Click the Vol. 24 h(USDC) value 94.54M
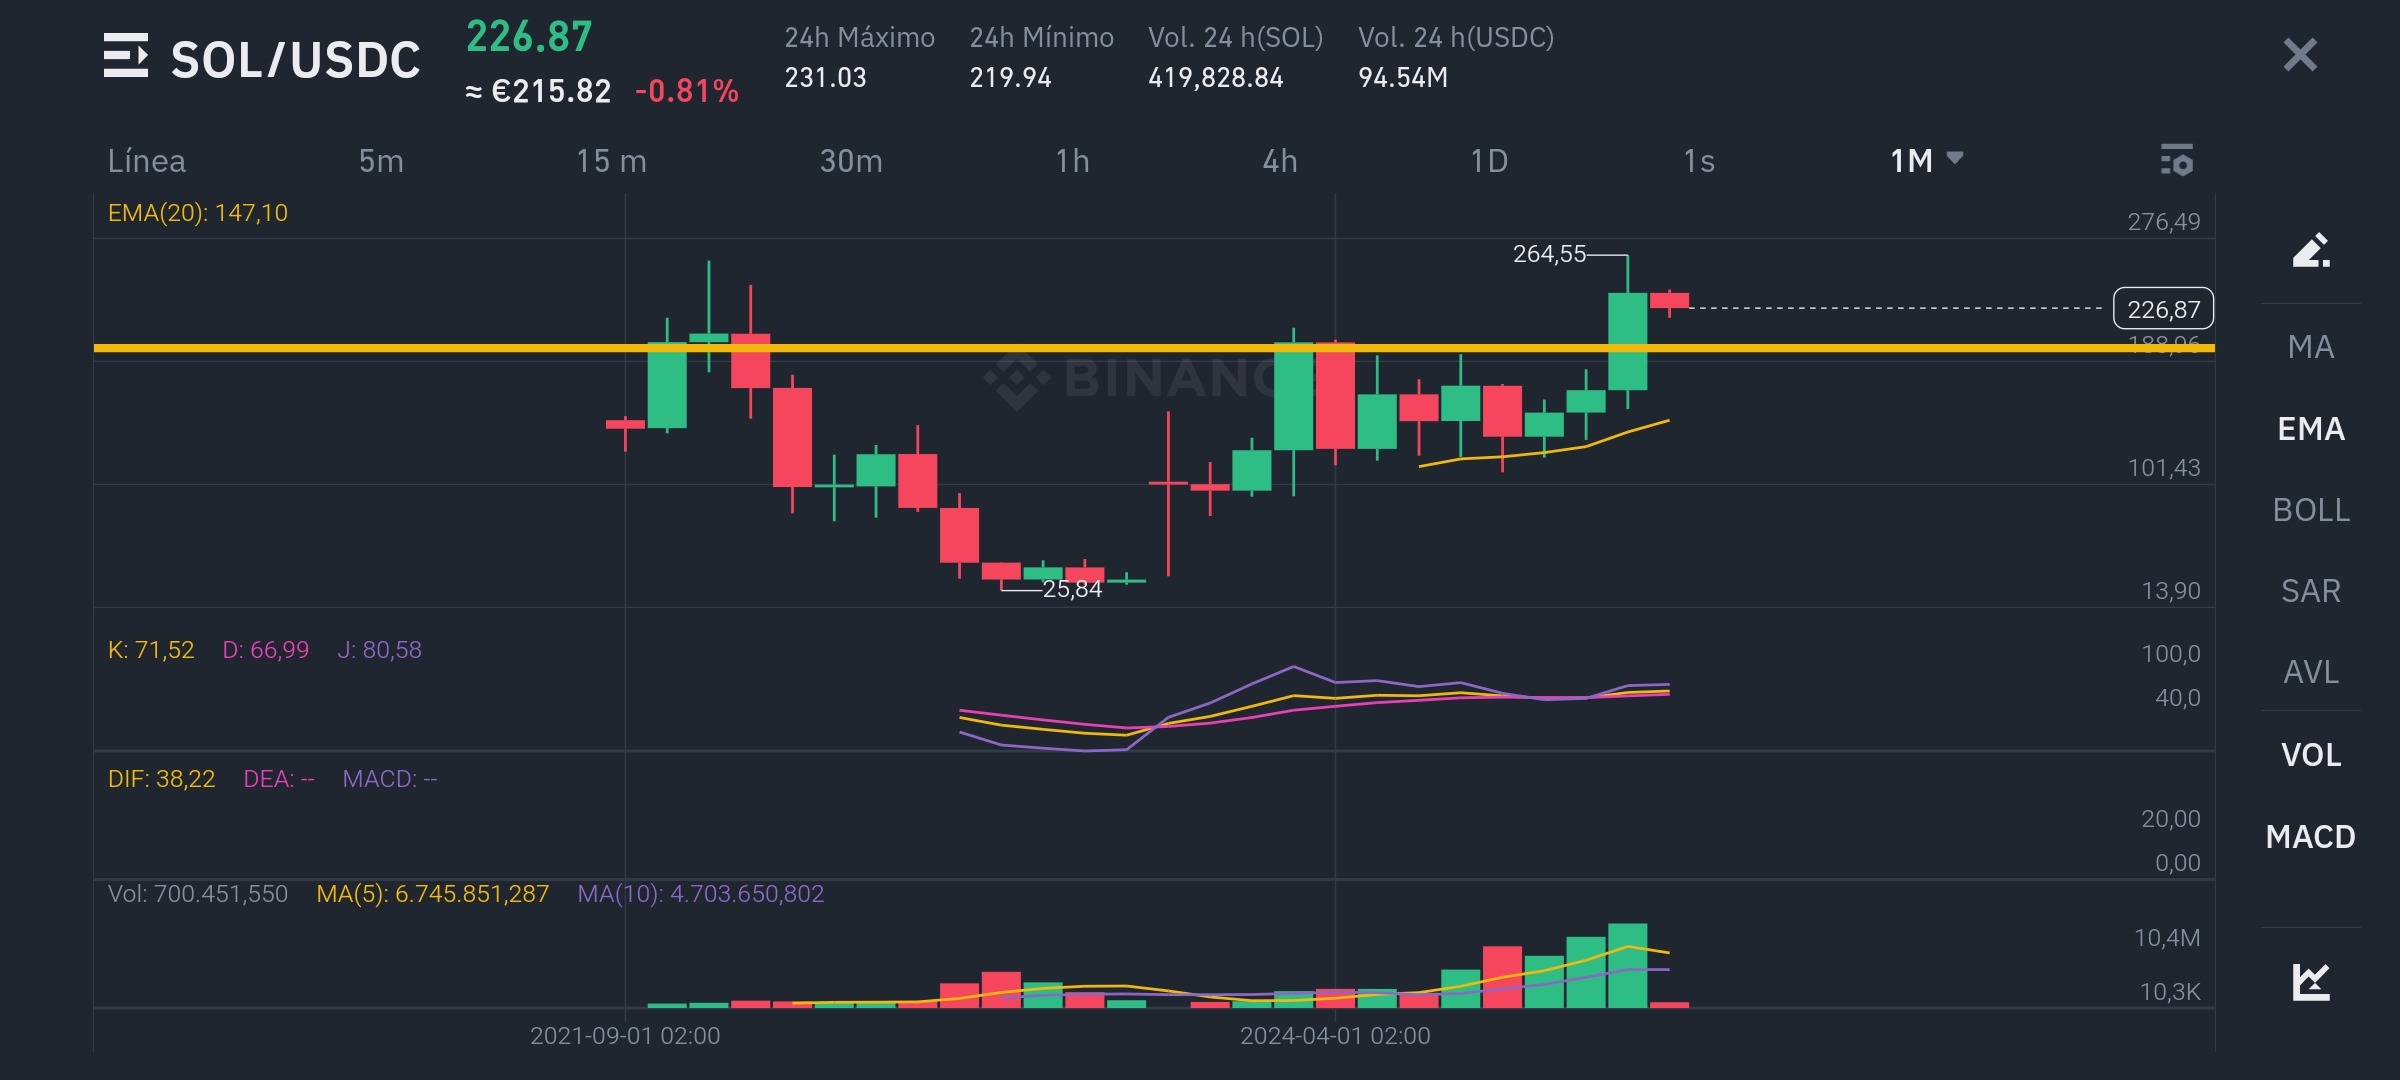This screenshot has height=1080, width=2400. point(1402,78)
